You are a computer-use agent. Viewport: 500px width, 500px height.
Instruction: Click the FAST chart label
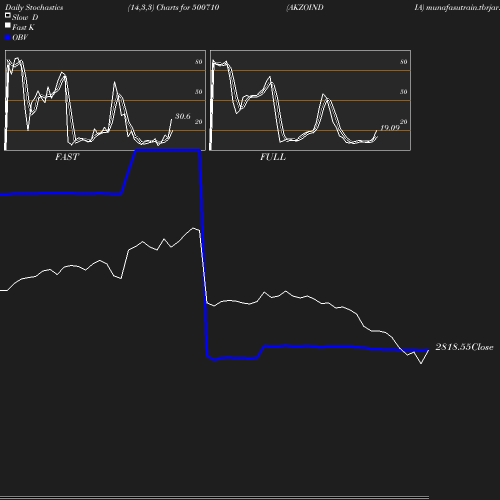pos(67,157)
